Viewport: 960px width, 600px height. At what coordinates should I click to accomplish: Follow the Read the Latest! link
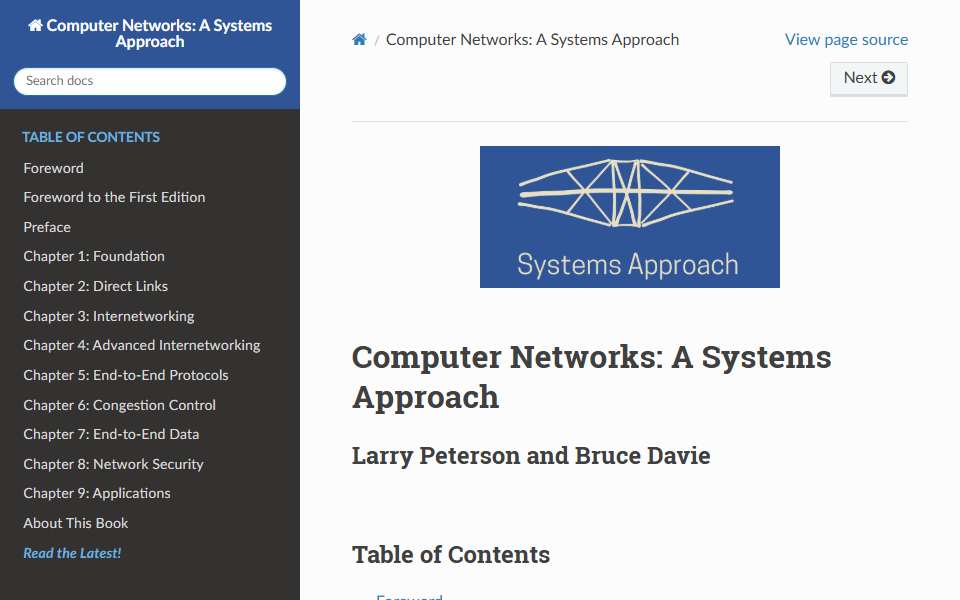(x=72, y=553)
